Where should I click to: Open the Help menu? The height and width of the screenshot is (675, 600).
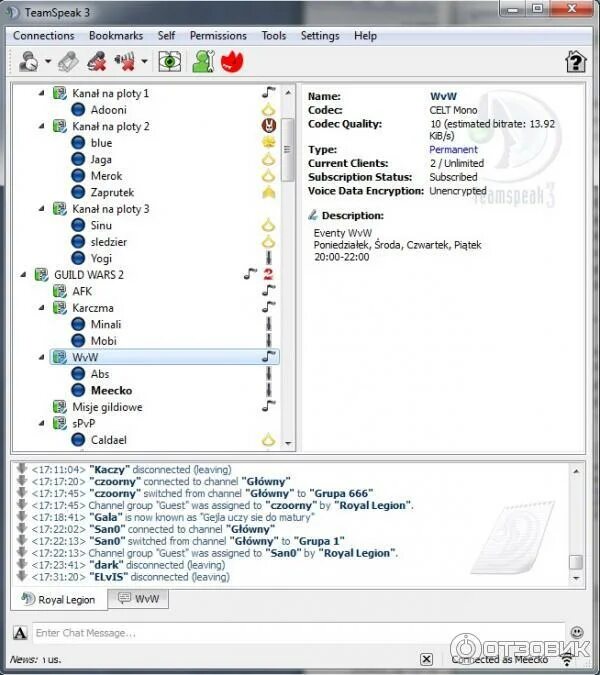[365, 36]
